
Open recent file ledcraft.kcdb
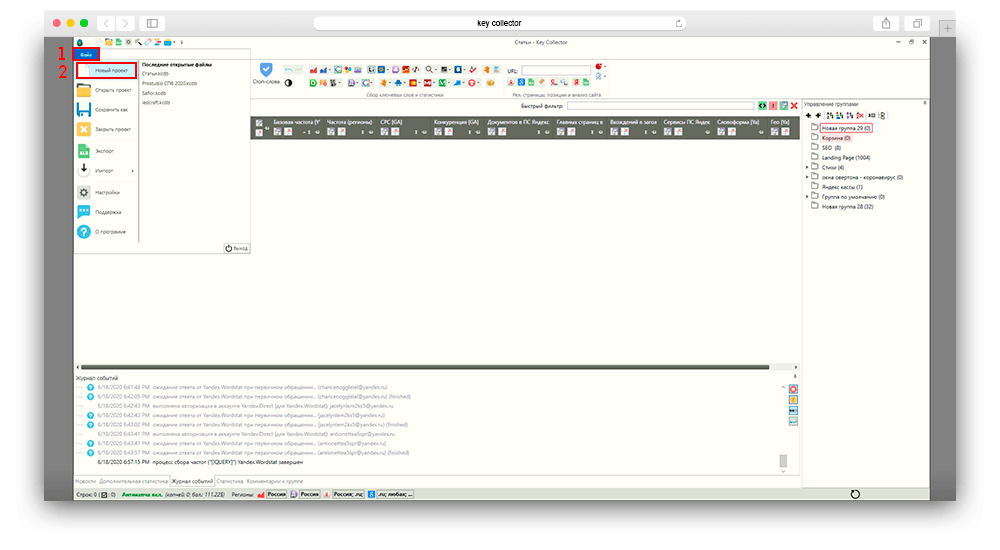(x=156, y=103)
